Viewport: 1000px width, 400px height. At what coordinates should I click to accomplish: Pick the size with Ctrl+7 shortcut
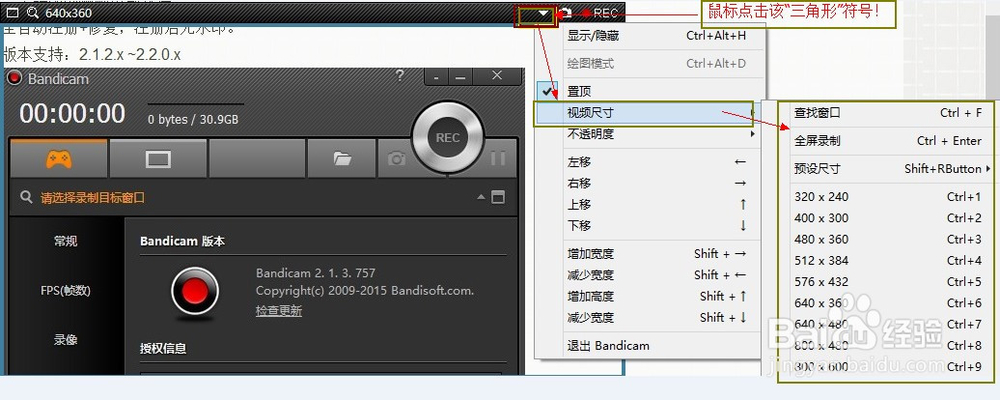pos(887,324)
